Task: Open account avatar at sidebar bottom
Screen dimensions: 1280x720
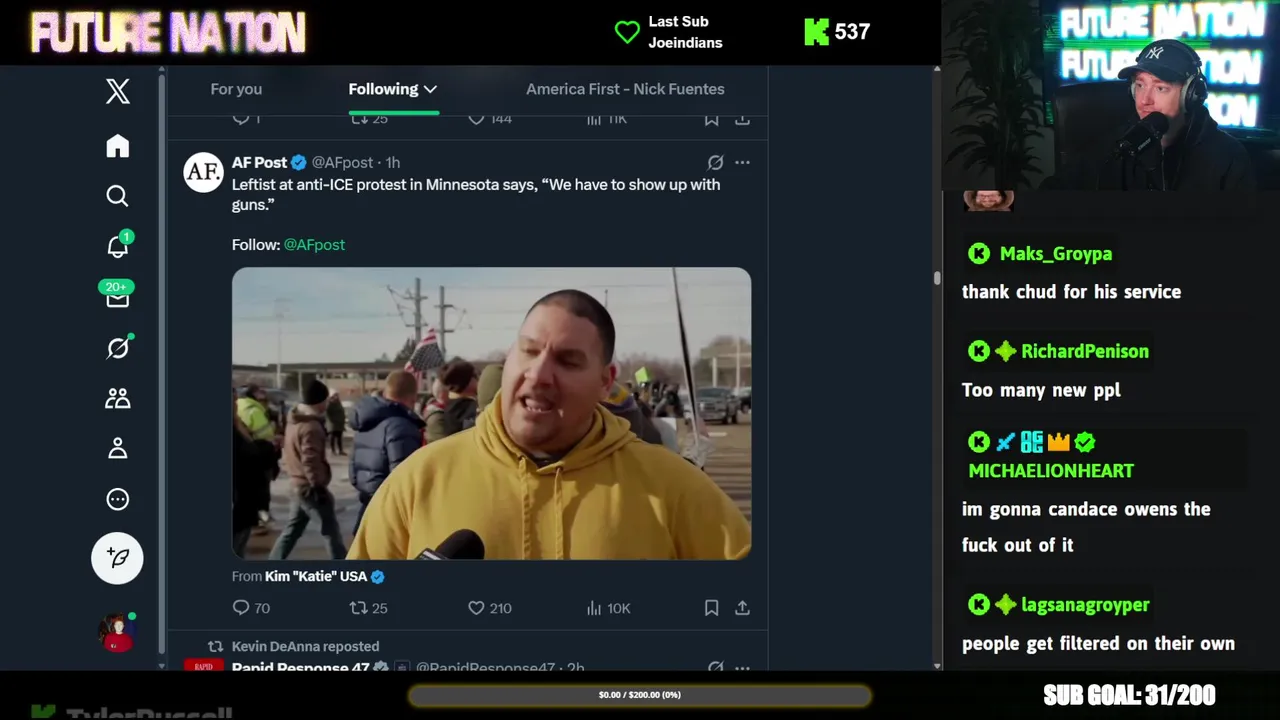Action: [x=116, y=632]
